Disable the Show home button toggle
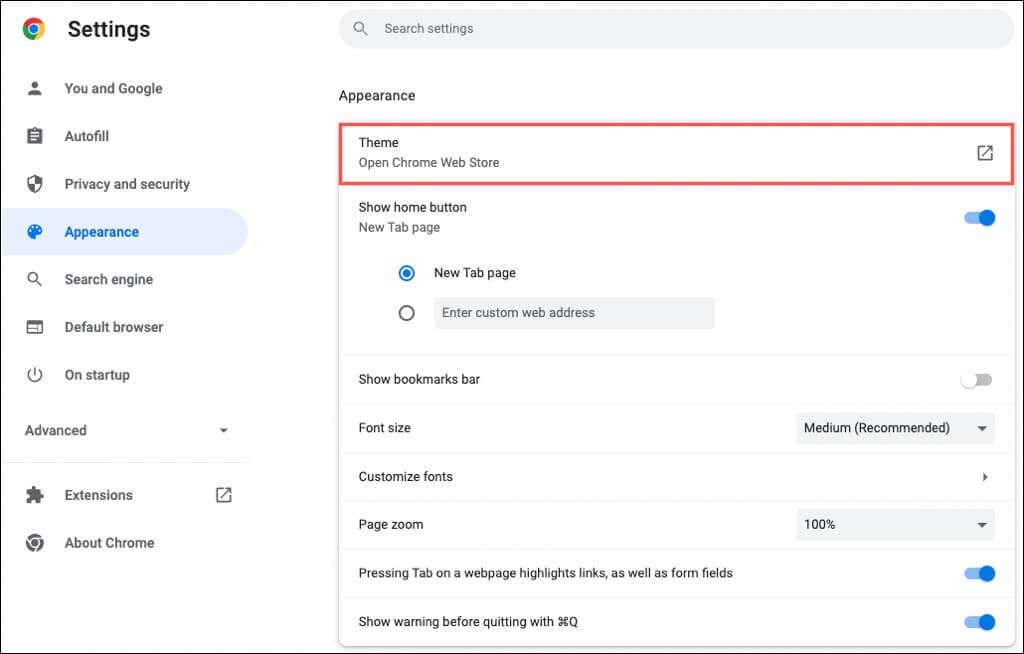 tap(978, 217)
